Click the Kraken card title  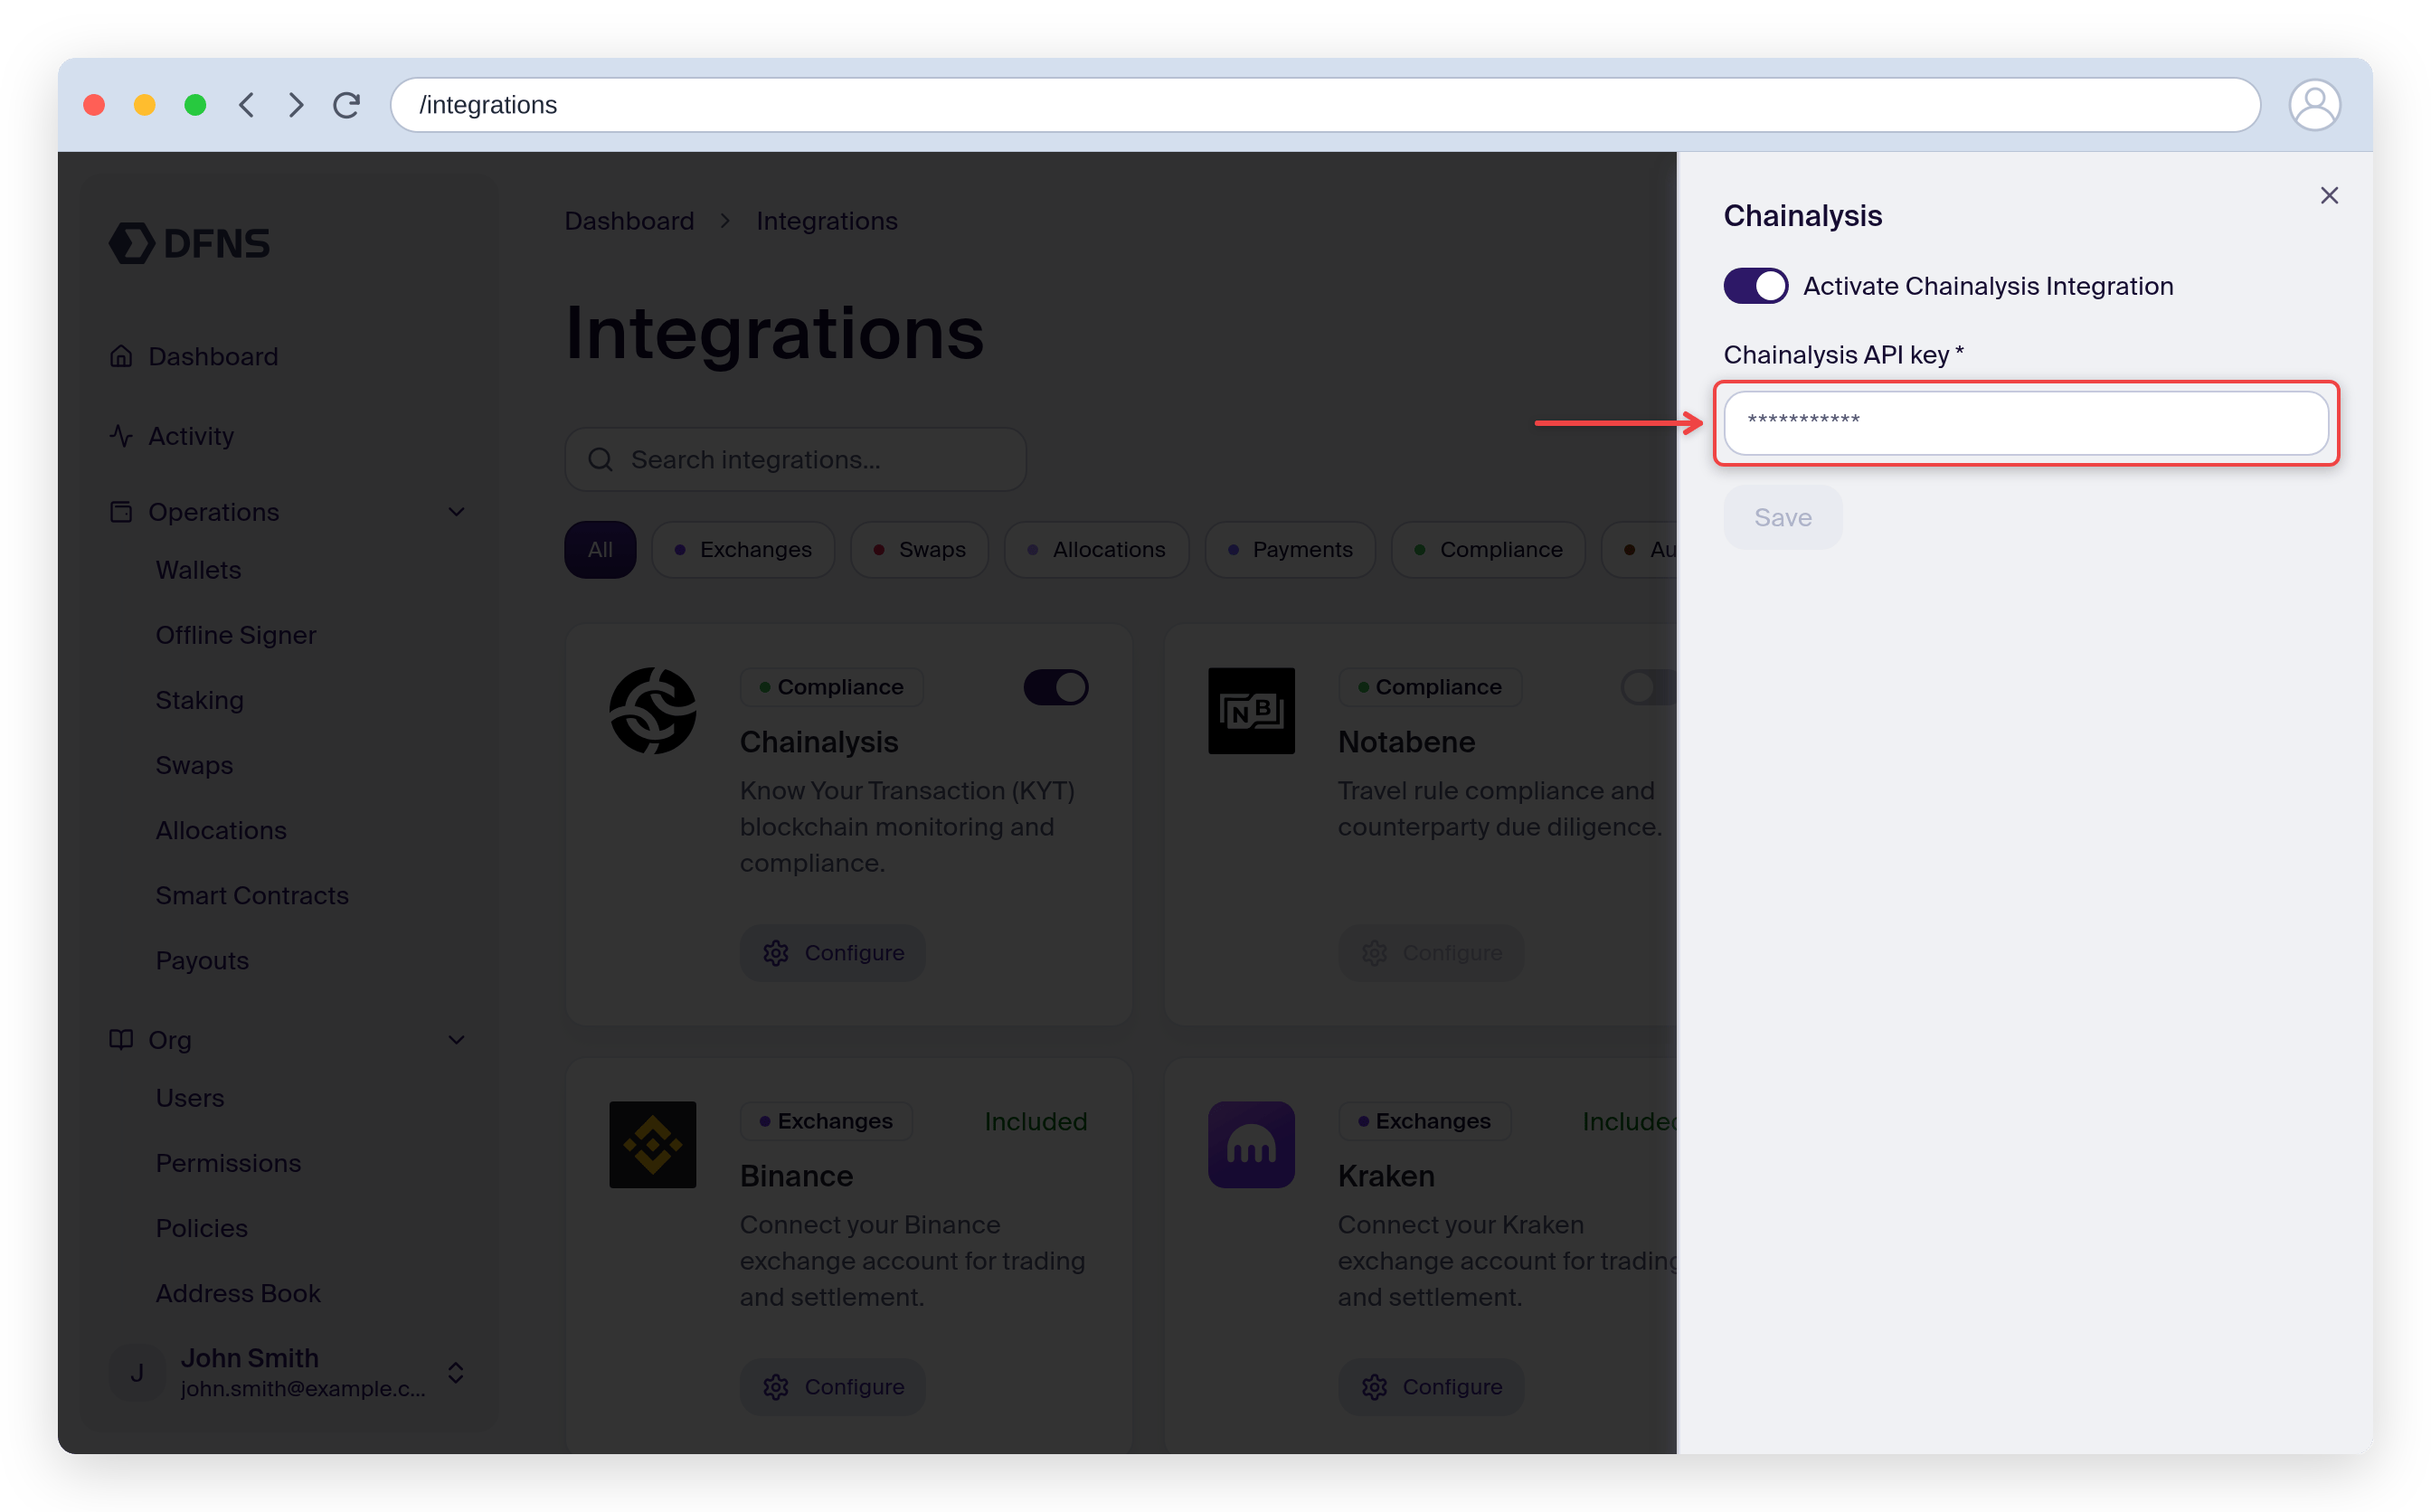(1386, 1176)
